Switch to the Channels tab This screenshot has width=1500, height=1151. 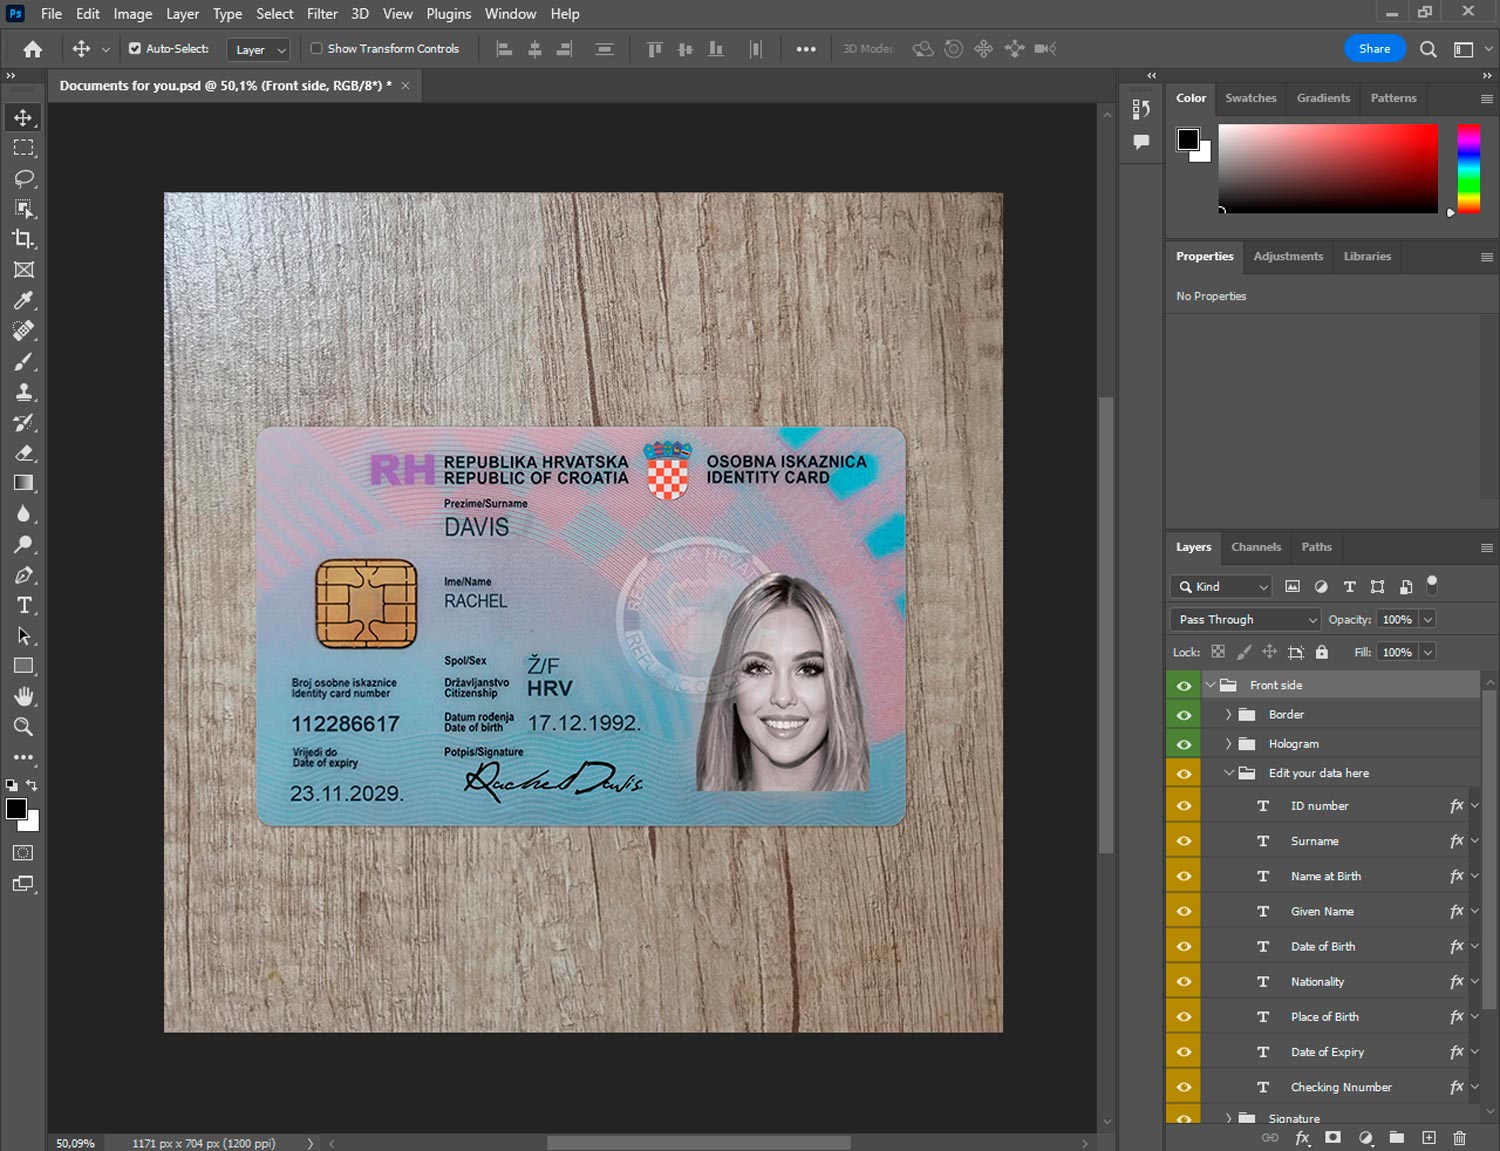(x=1255, y=547)
